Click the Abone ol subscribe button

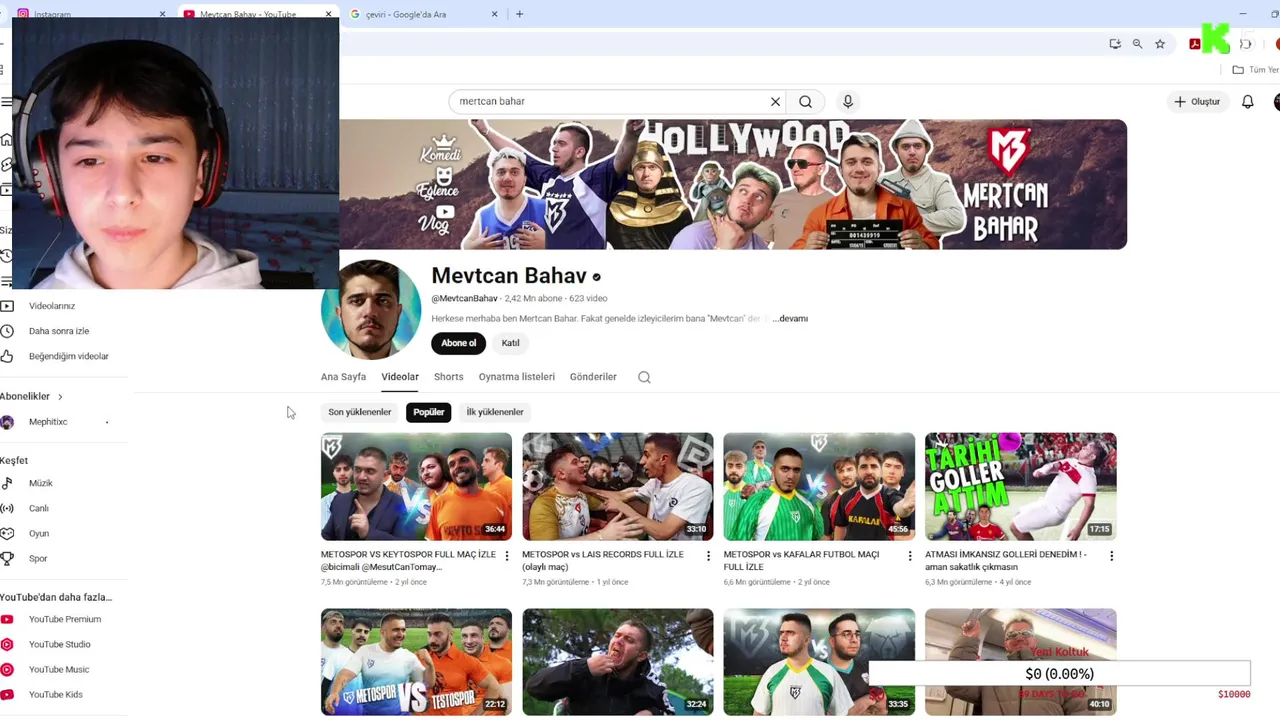coord(459,343)
